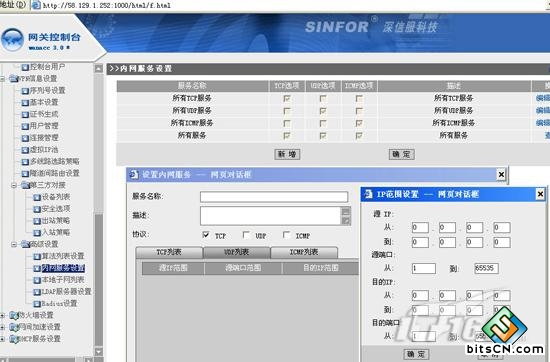Toggle ICMP选项 checkbox in 所有服务 row
550x362 pixels.
point(359,136)
